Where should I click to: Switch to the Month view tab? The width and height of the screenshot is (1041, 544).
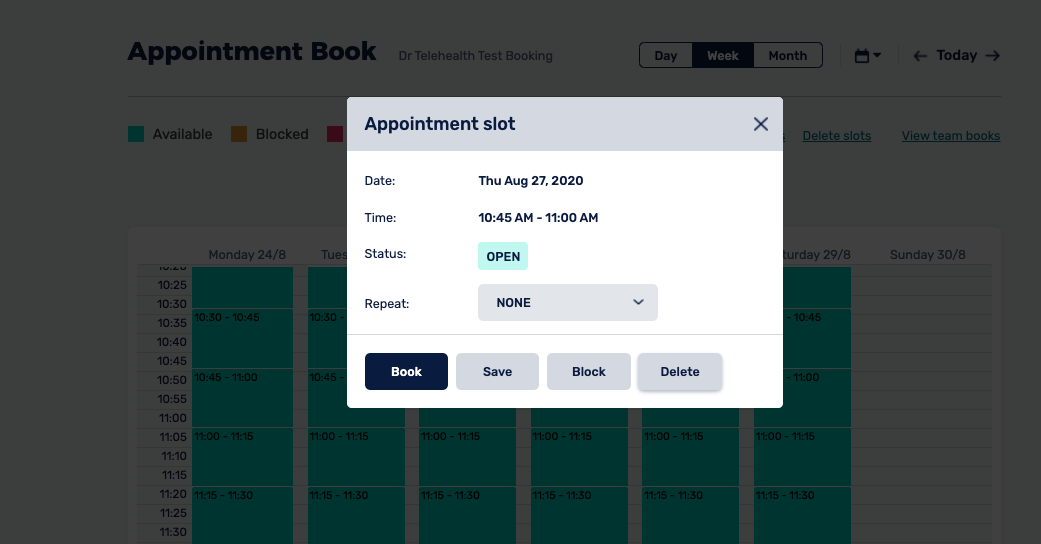[787, 56]
